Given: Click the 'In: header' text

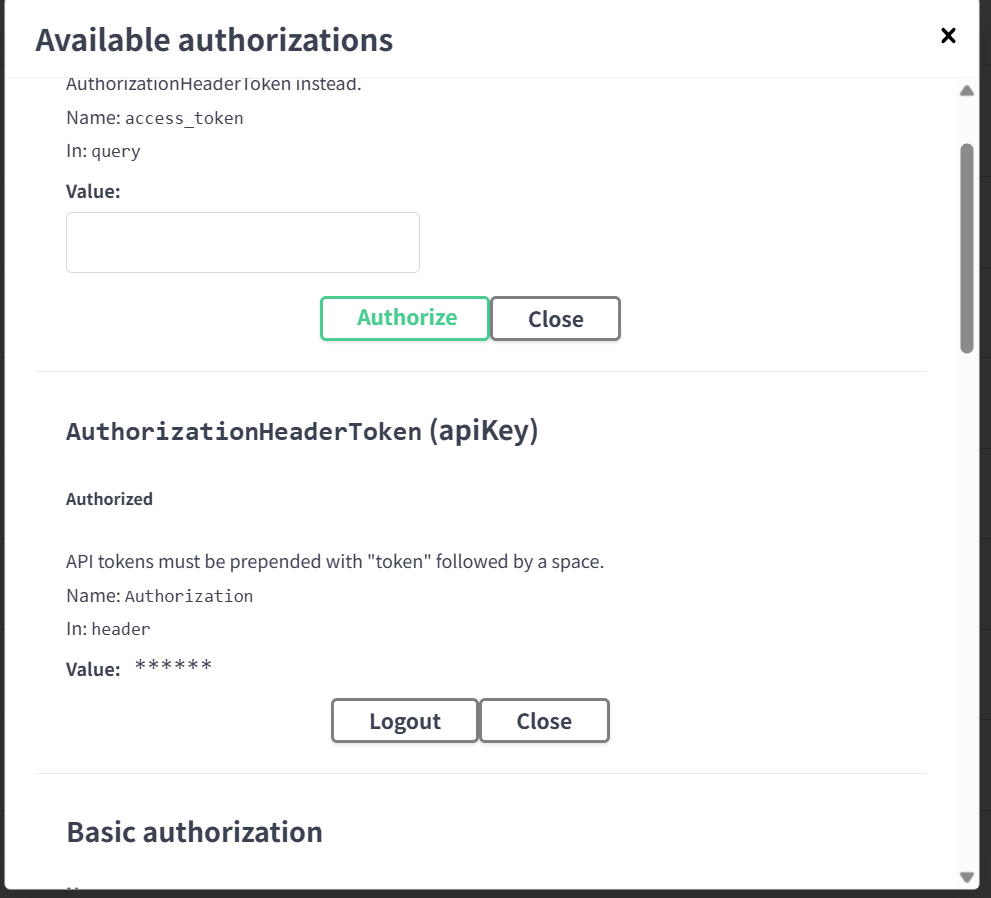Looking at the screenshot, I should 108,630.
